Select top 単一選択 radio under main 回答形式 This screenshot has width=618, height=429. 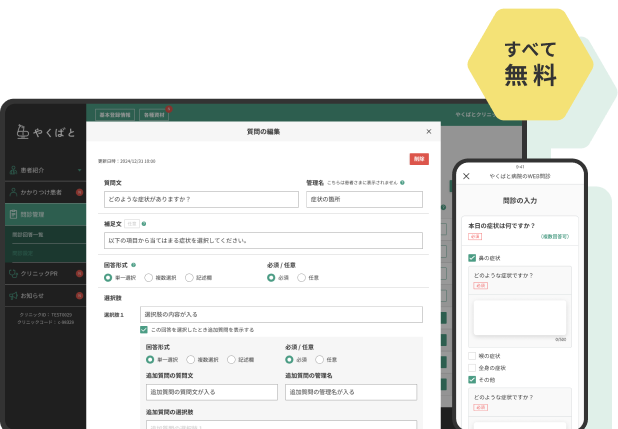[108, 278]
